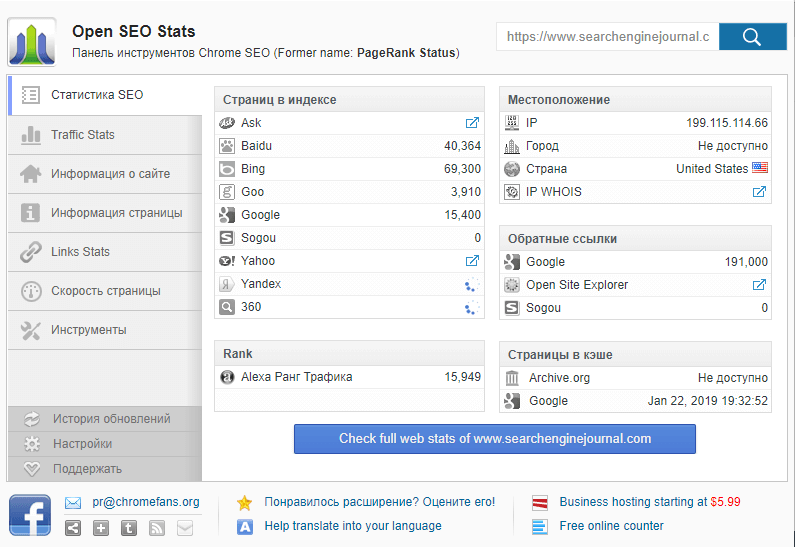795x547 pixels.
Task: Click Google icon in Страниц в индексе
Action: (x=227, y=215)
